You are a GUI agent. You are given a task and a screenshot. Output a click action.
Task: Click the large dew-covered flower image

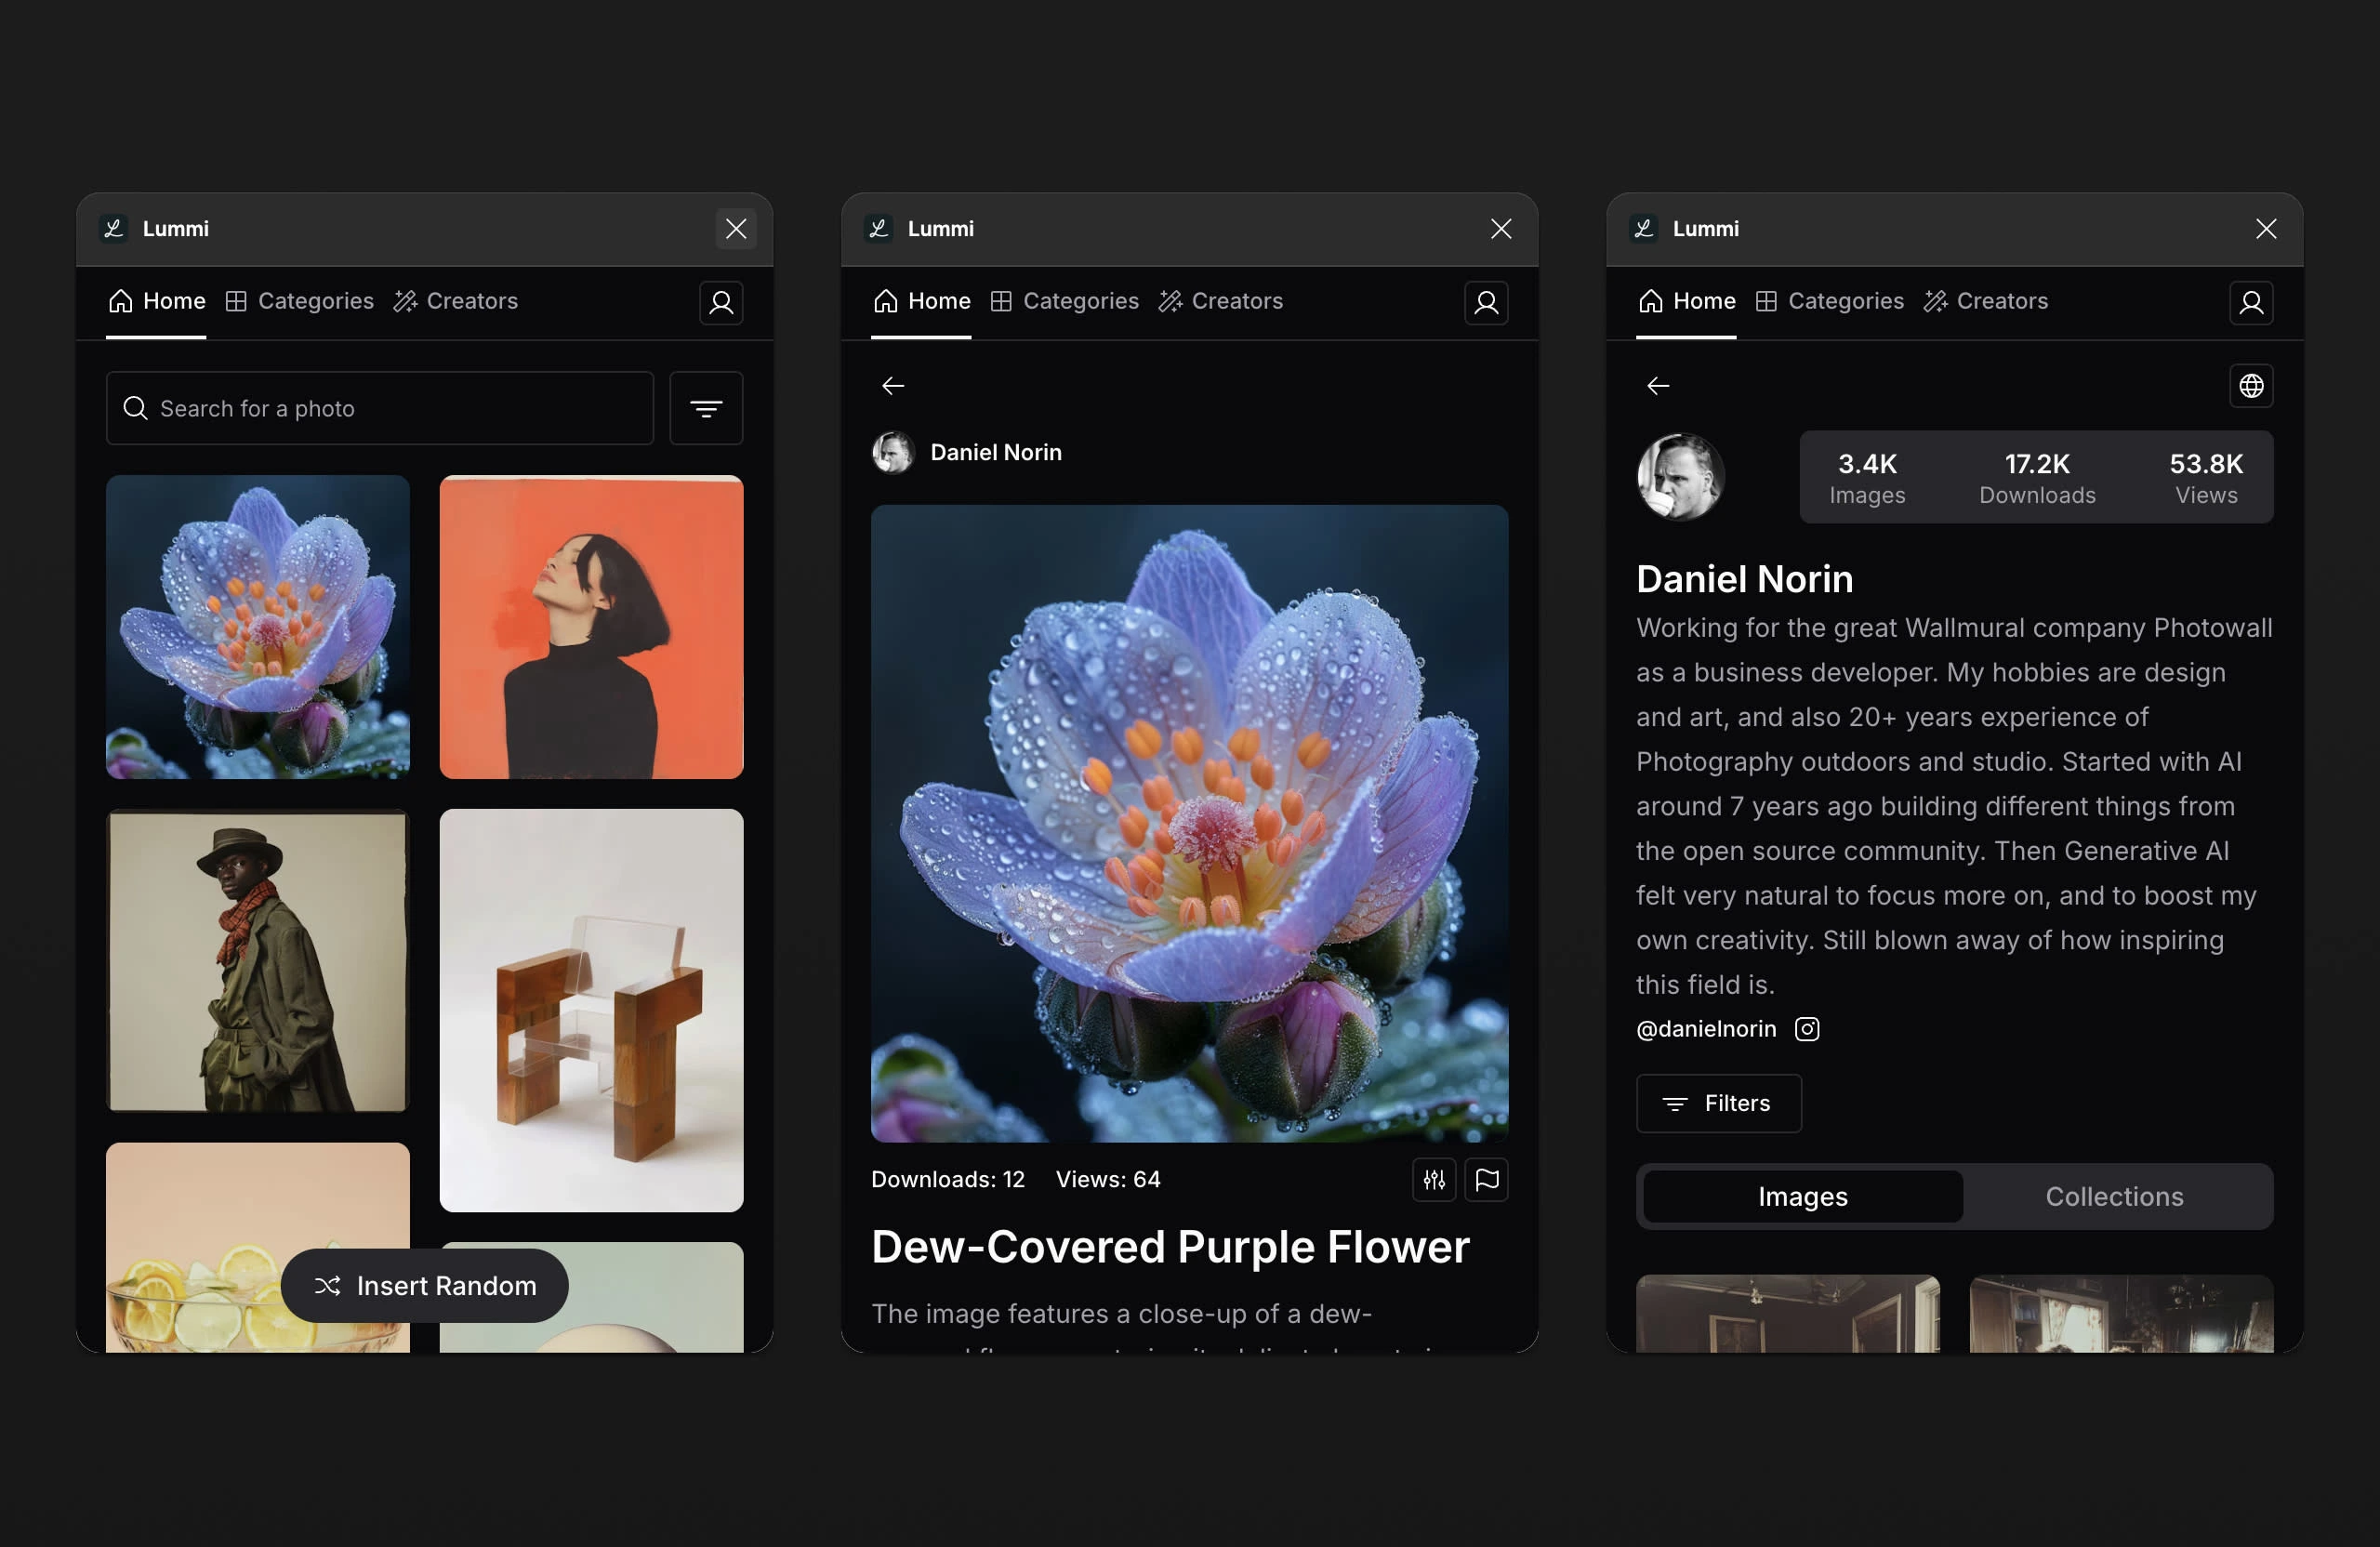[x=1189, y=823]
